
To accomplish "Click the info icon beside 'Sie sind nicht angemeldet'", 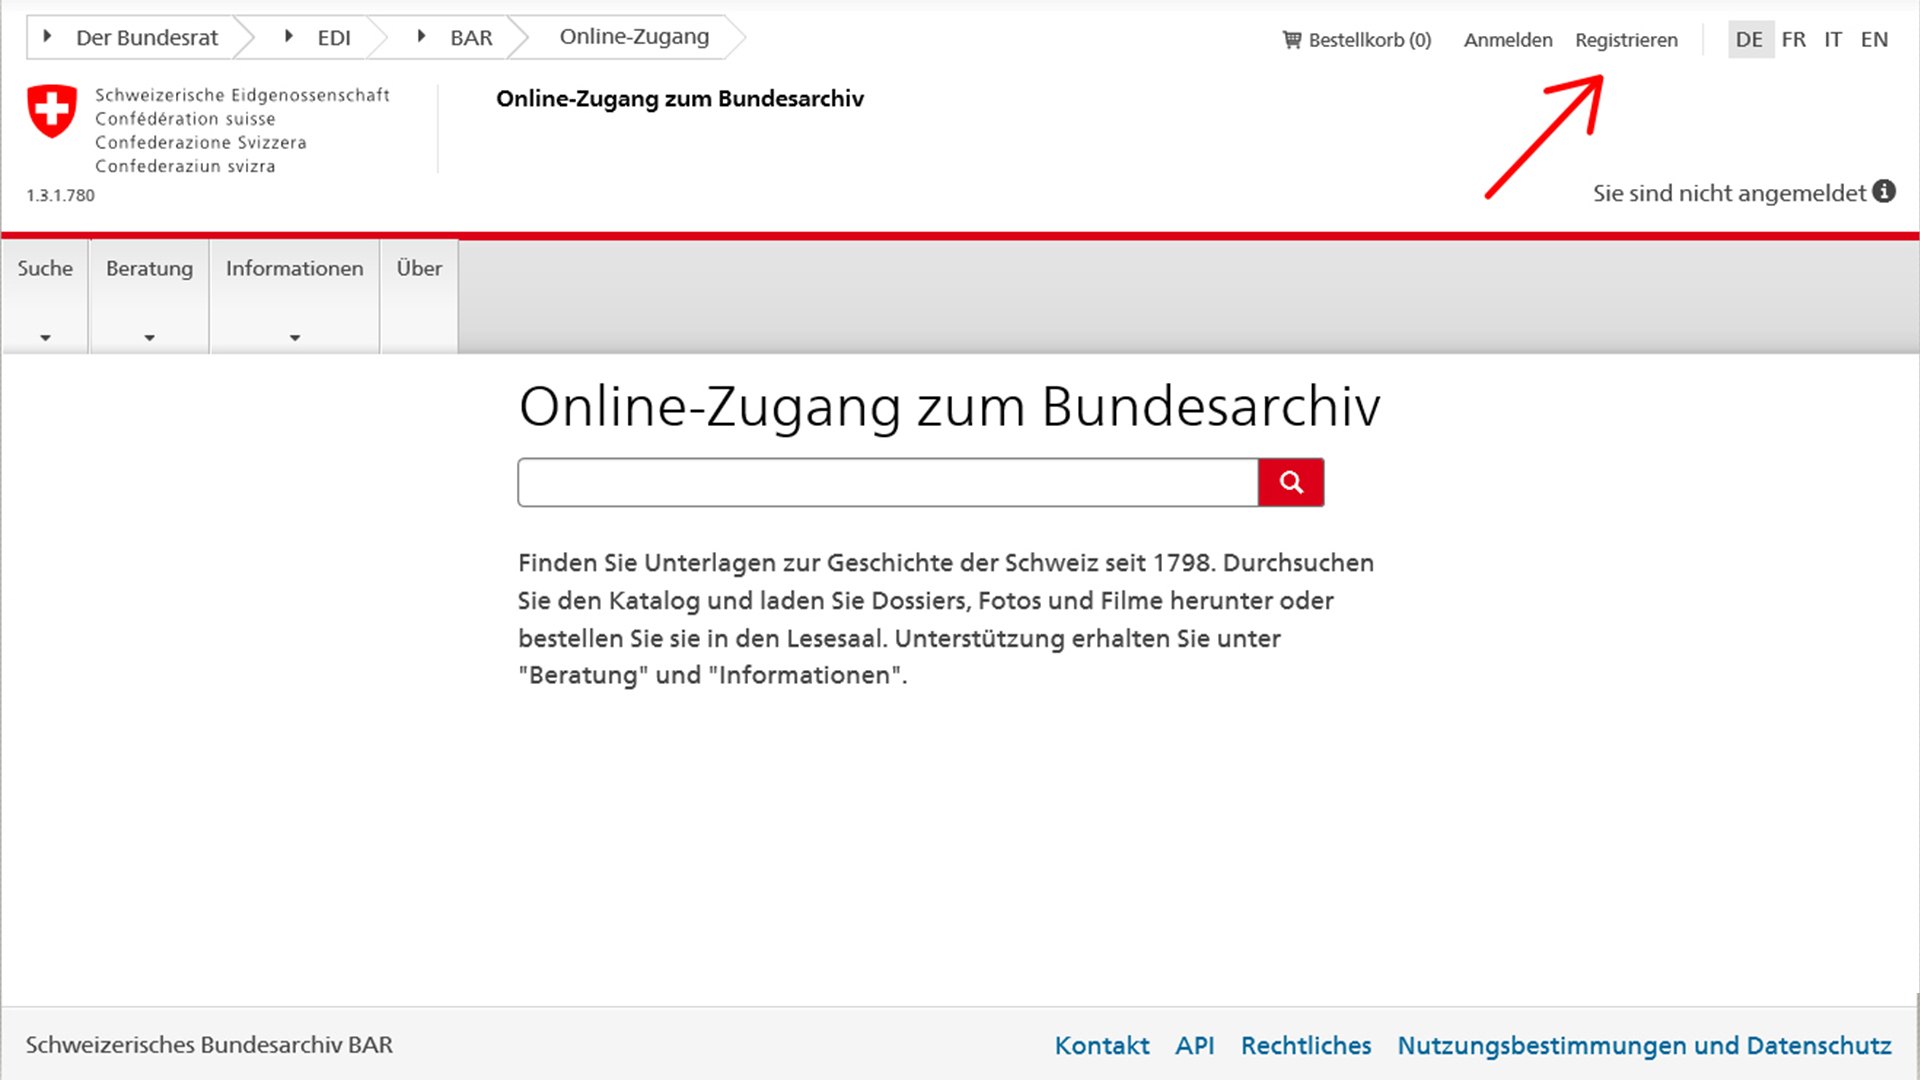I will click(1886, 192).
